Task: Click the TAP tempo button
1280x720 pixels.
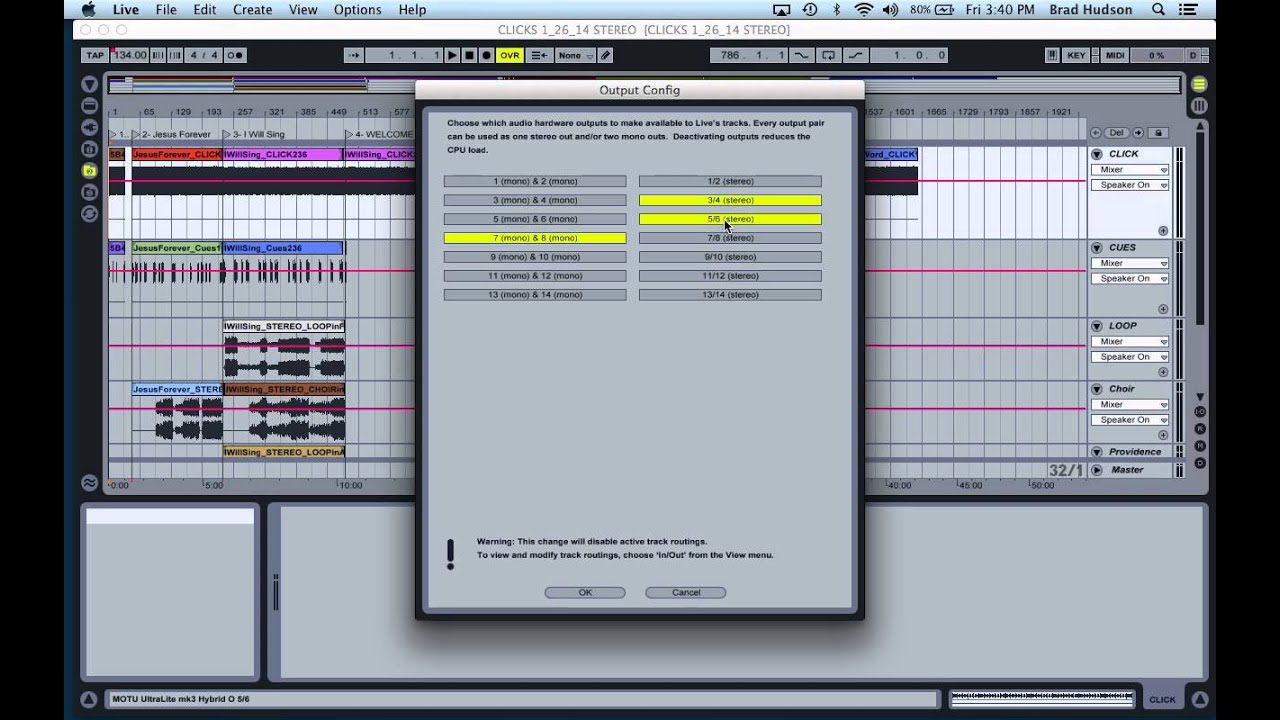Action: point(95,55)
